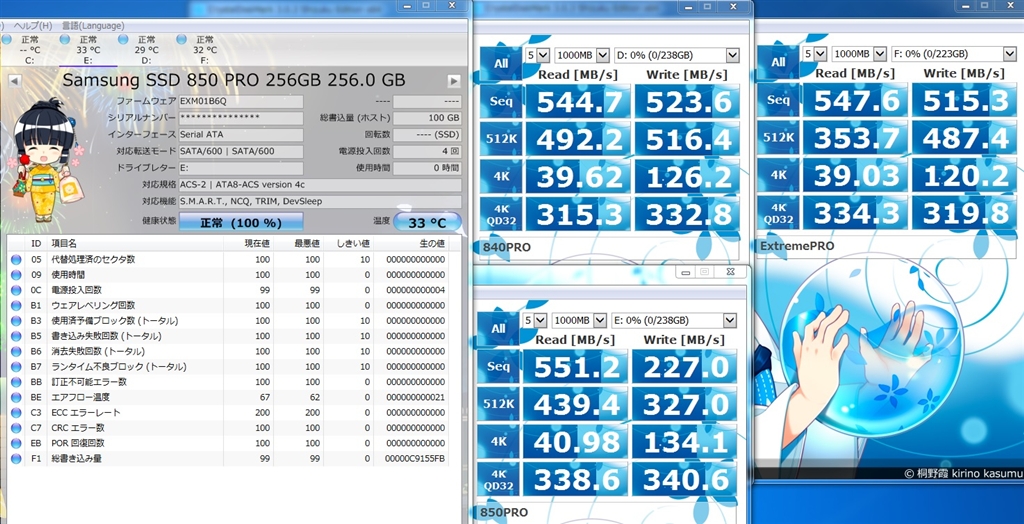Run 4K QD32 test in 840PRO window

(500, 213)
